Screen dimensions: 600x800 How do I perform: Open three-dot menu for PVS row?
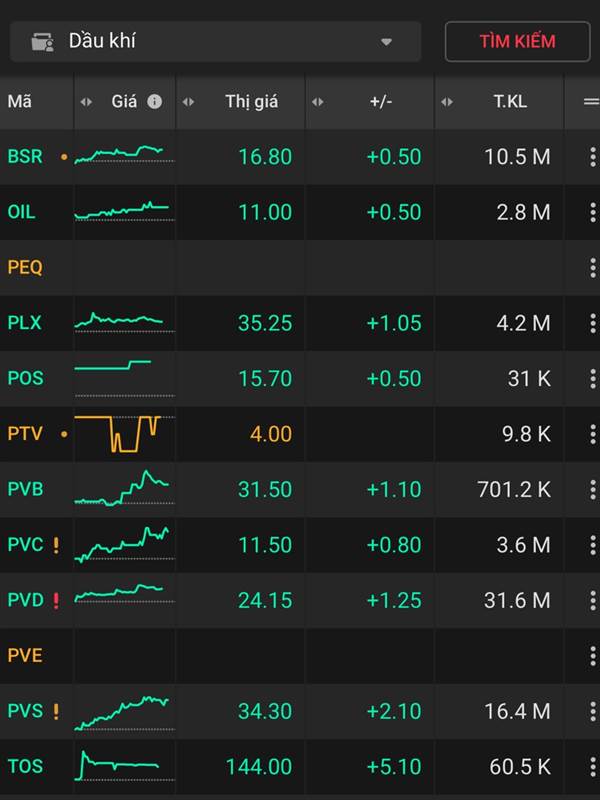point(592,712)
